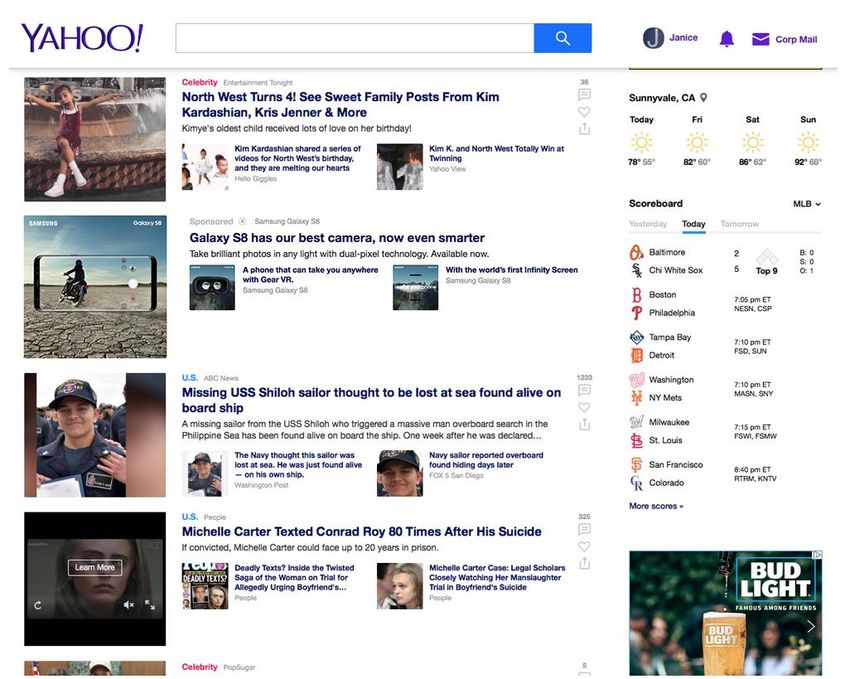Screen dimensions: 850x679
Task: Go to the Yahoo homepage logo
Action: 82,38
